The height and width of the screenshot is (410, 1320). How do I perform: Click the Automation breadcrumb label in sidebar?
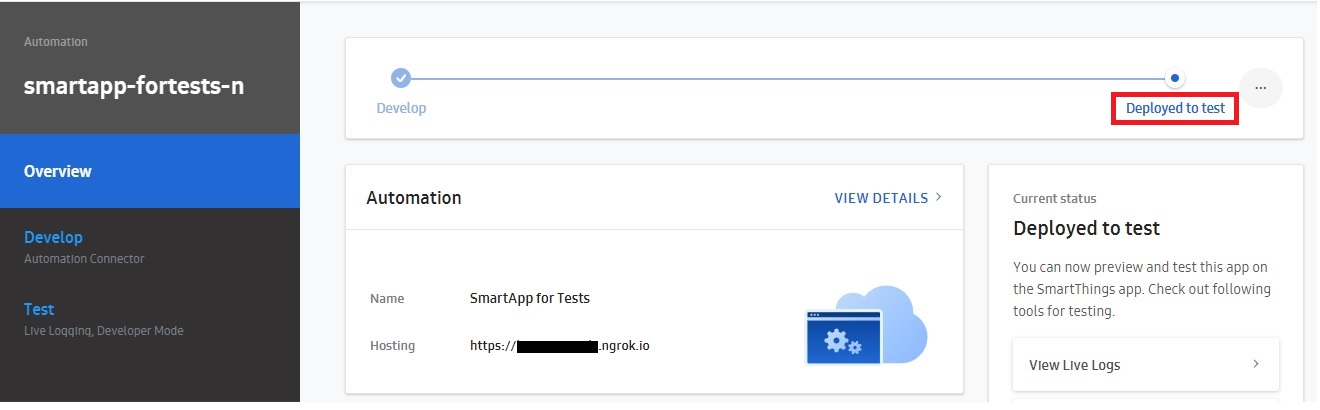coord(56,42)
